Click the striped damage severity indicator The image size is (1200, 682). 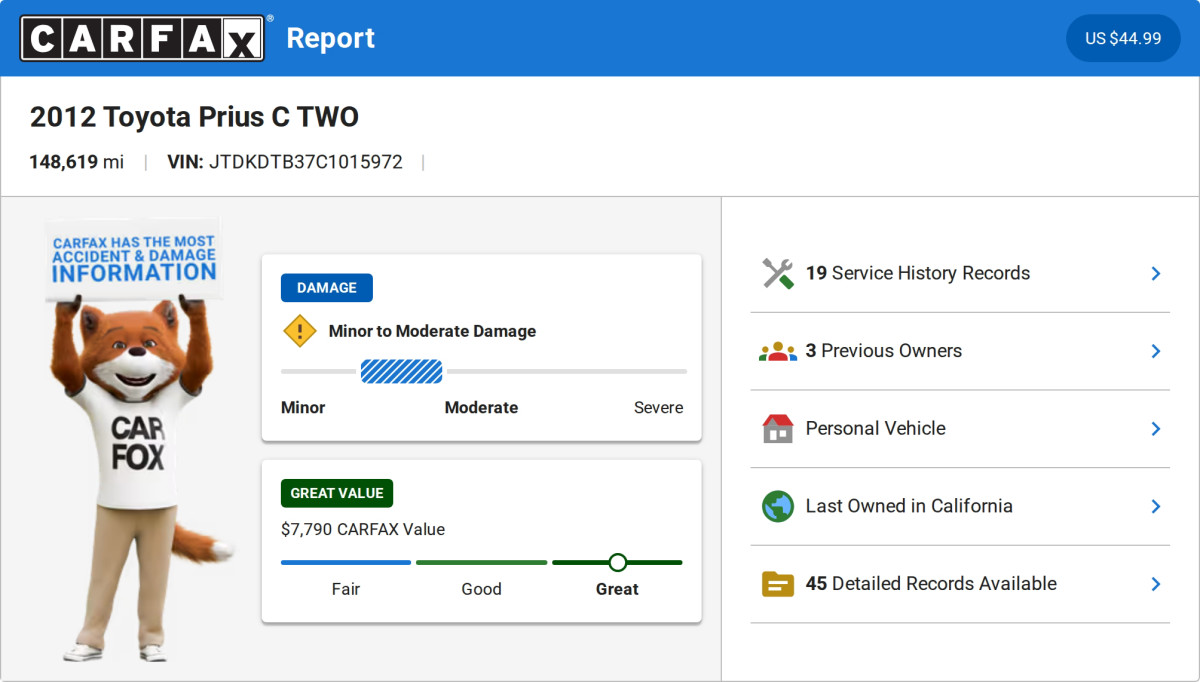[x=401, y=372]
